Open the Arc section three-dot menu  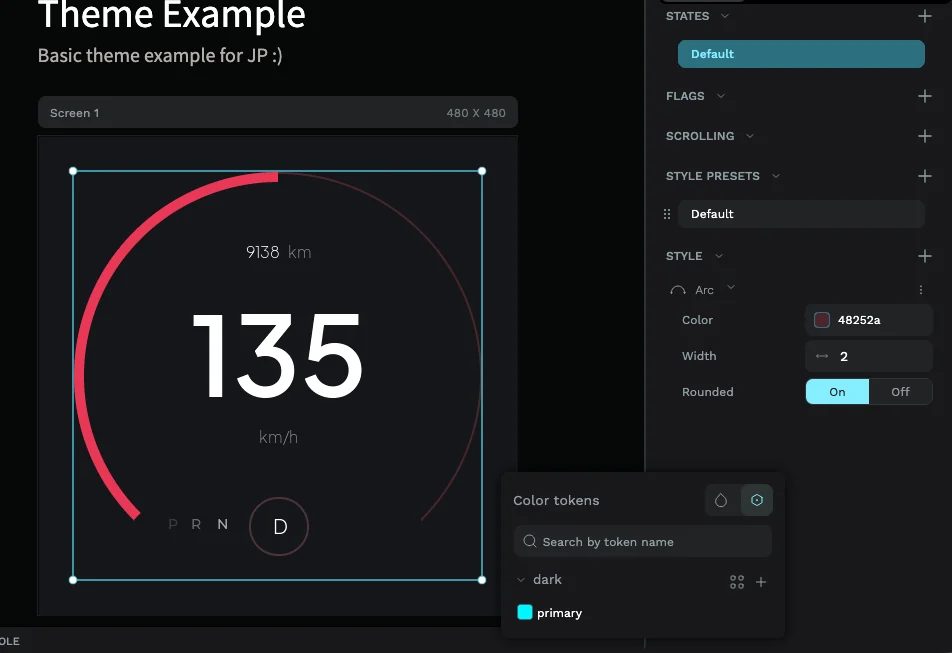pos(920,290)
